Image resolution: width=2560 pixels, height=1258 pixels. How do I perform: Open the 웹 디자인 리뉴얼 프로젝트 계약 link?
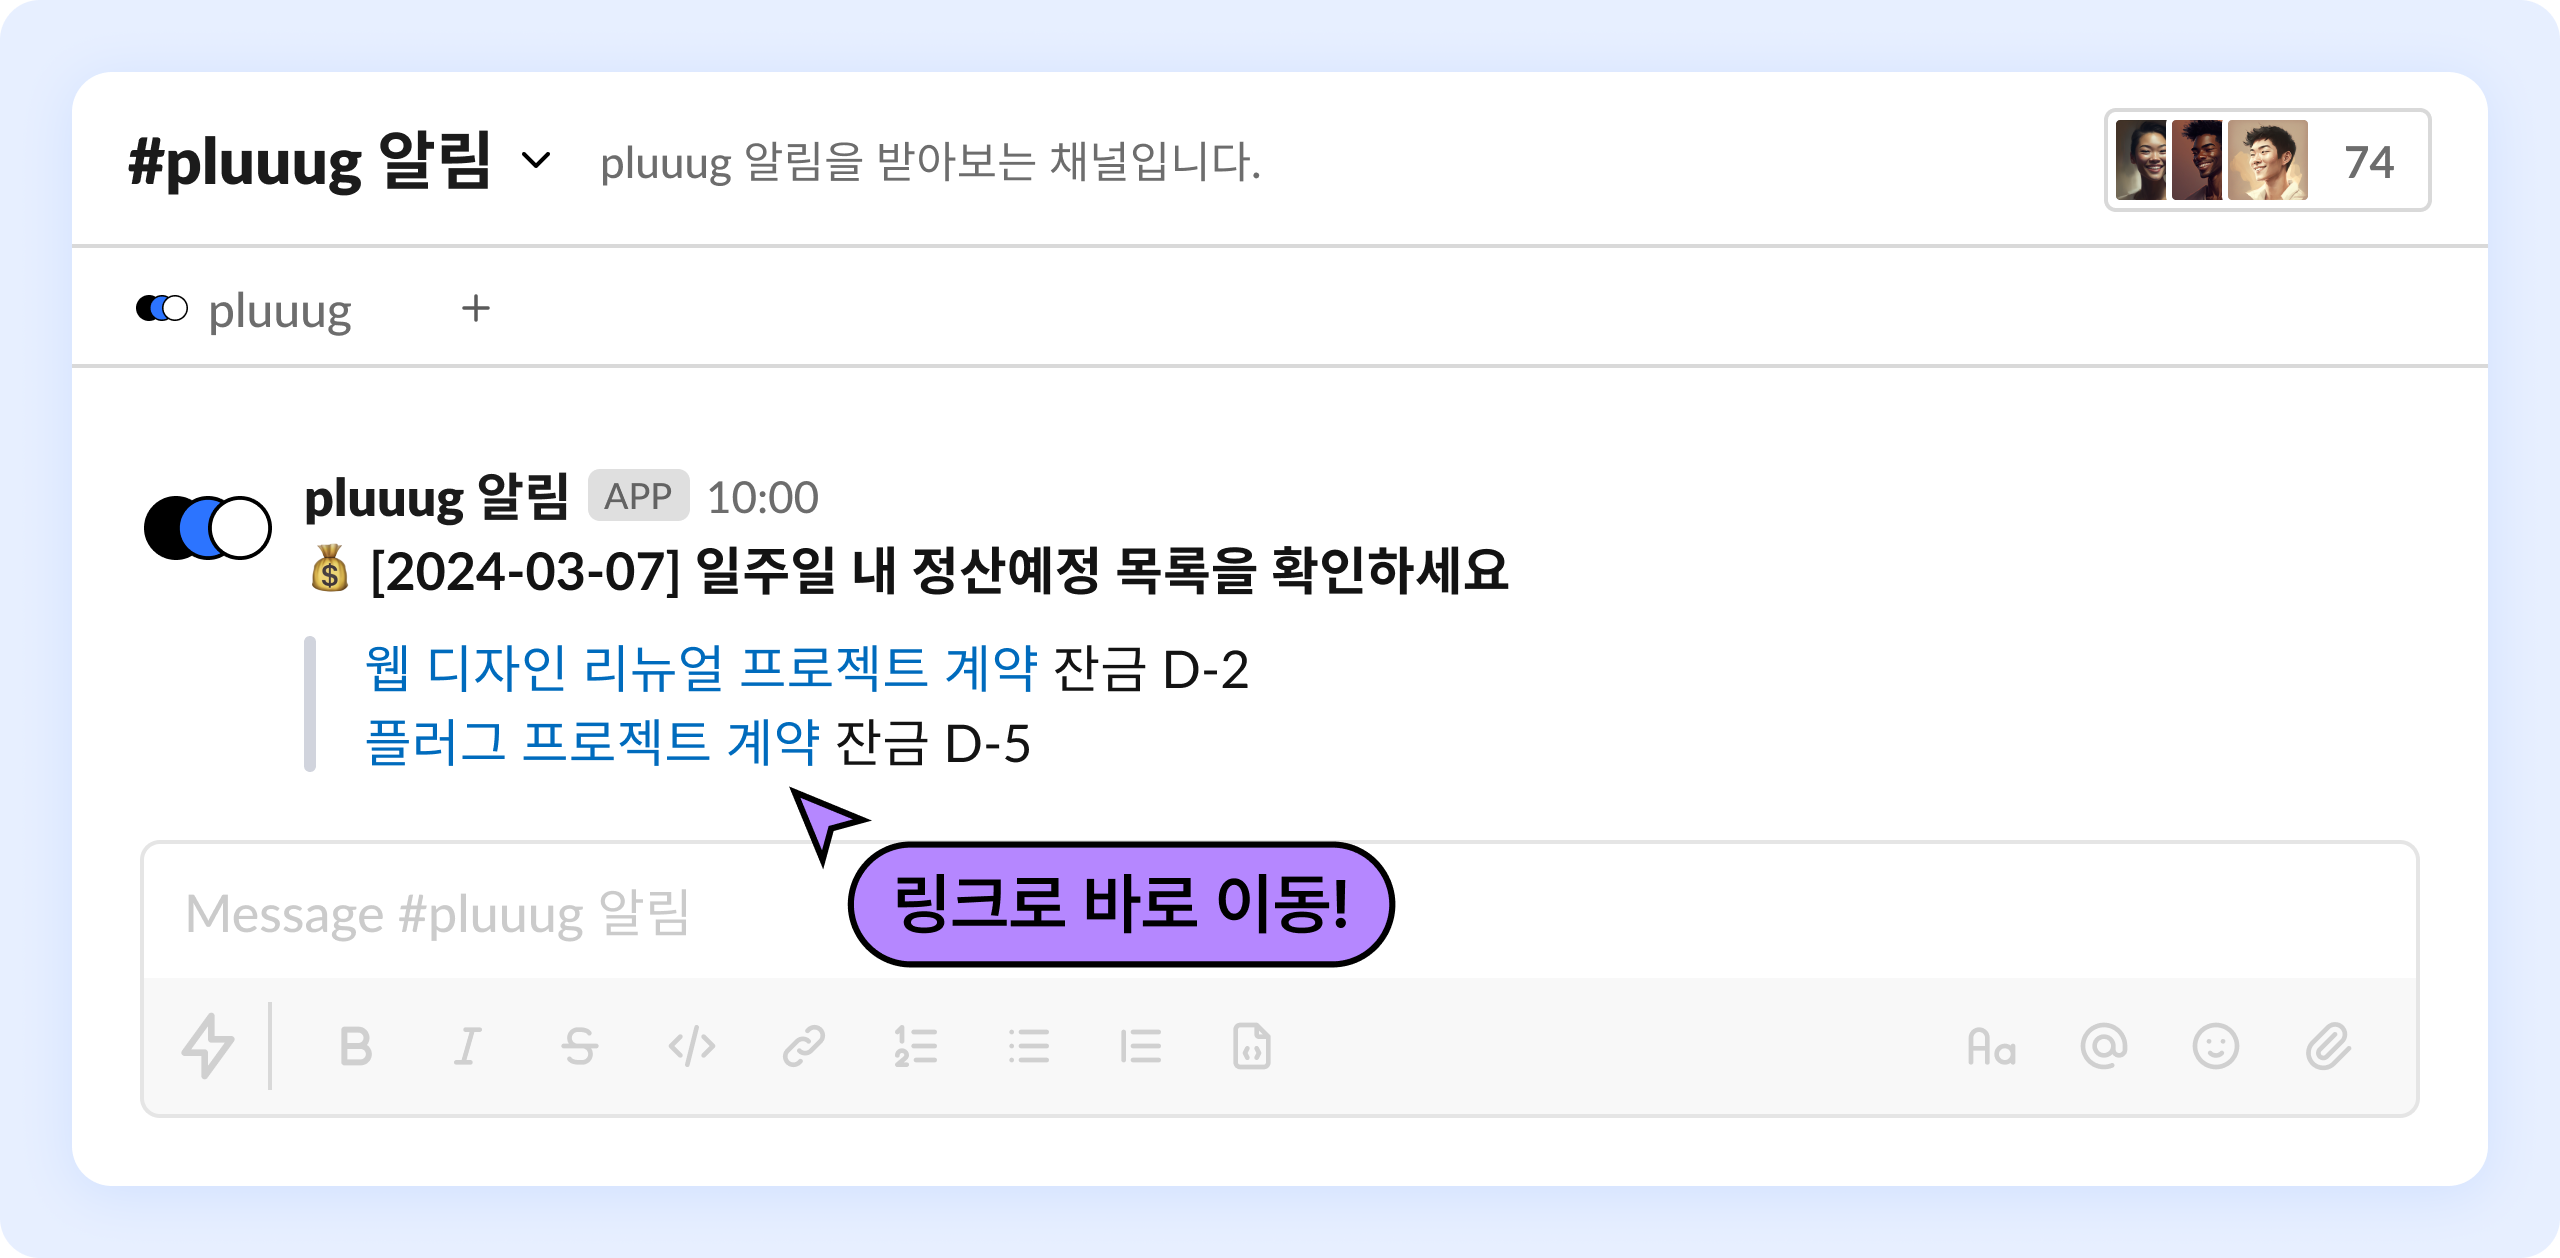701,668
